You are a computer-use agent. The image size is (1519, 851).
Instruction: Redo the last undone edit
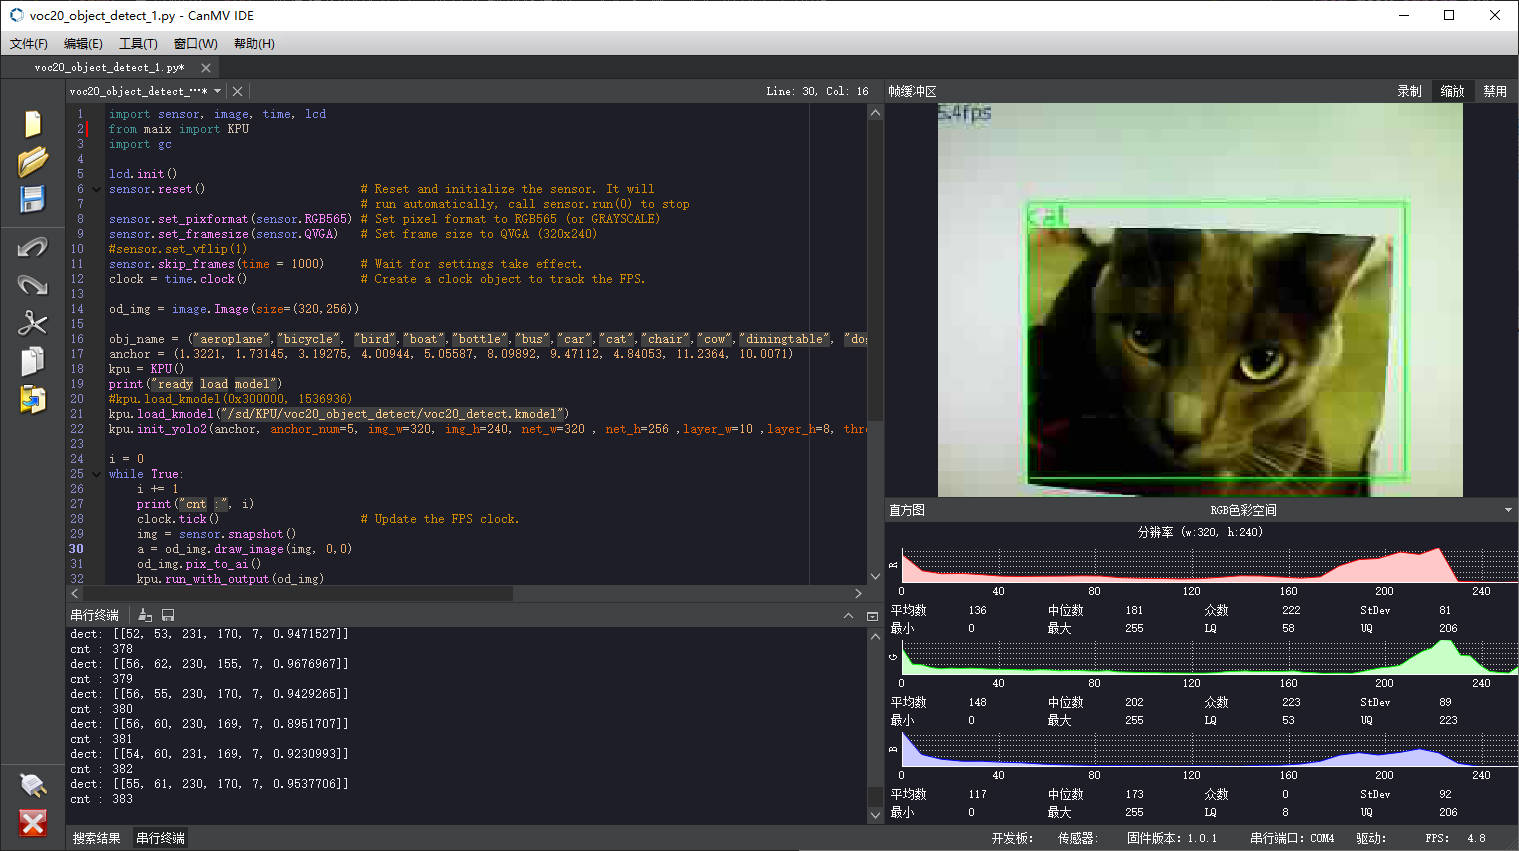33,285
